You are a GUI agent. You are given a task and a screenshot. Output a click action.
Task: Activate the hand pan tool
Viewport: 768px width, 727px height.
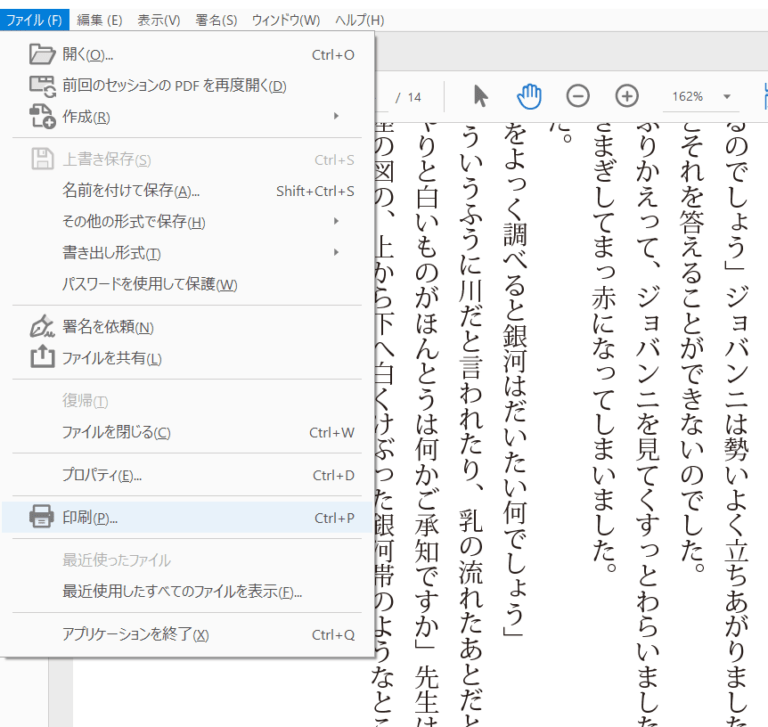click(528, 96)
